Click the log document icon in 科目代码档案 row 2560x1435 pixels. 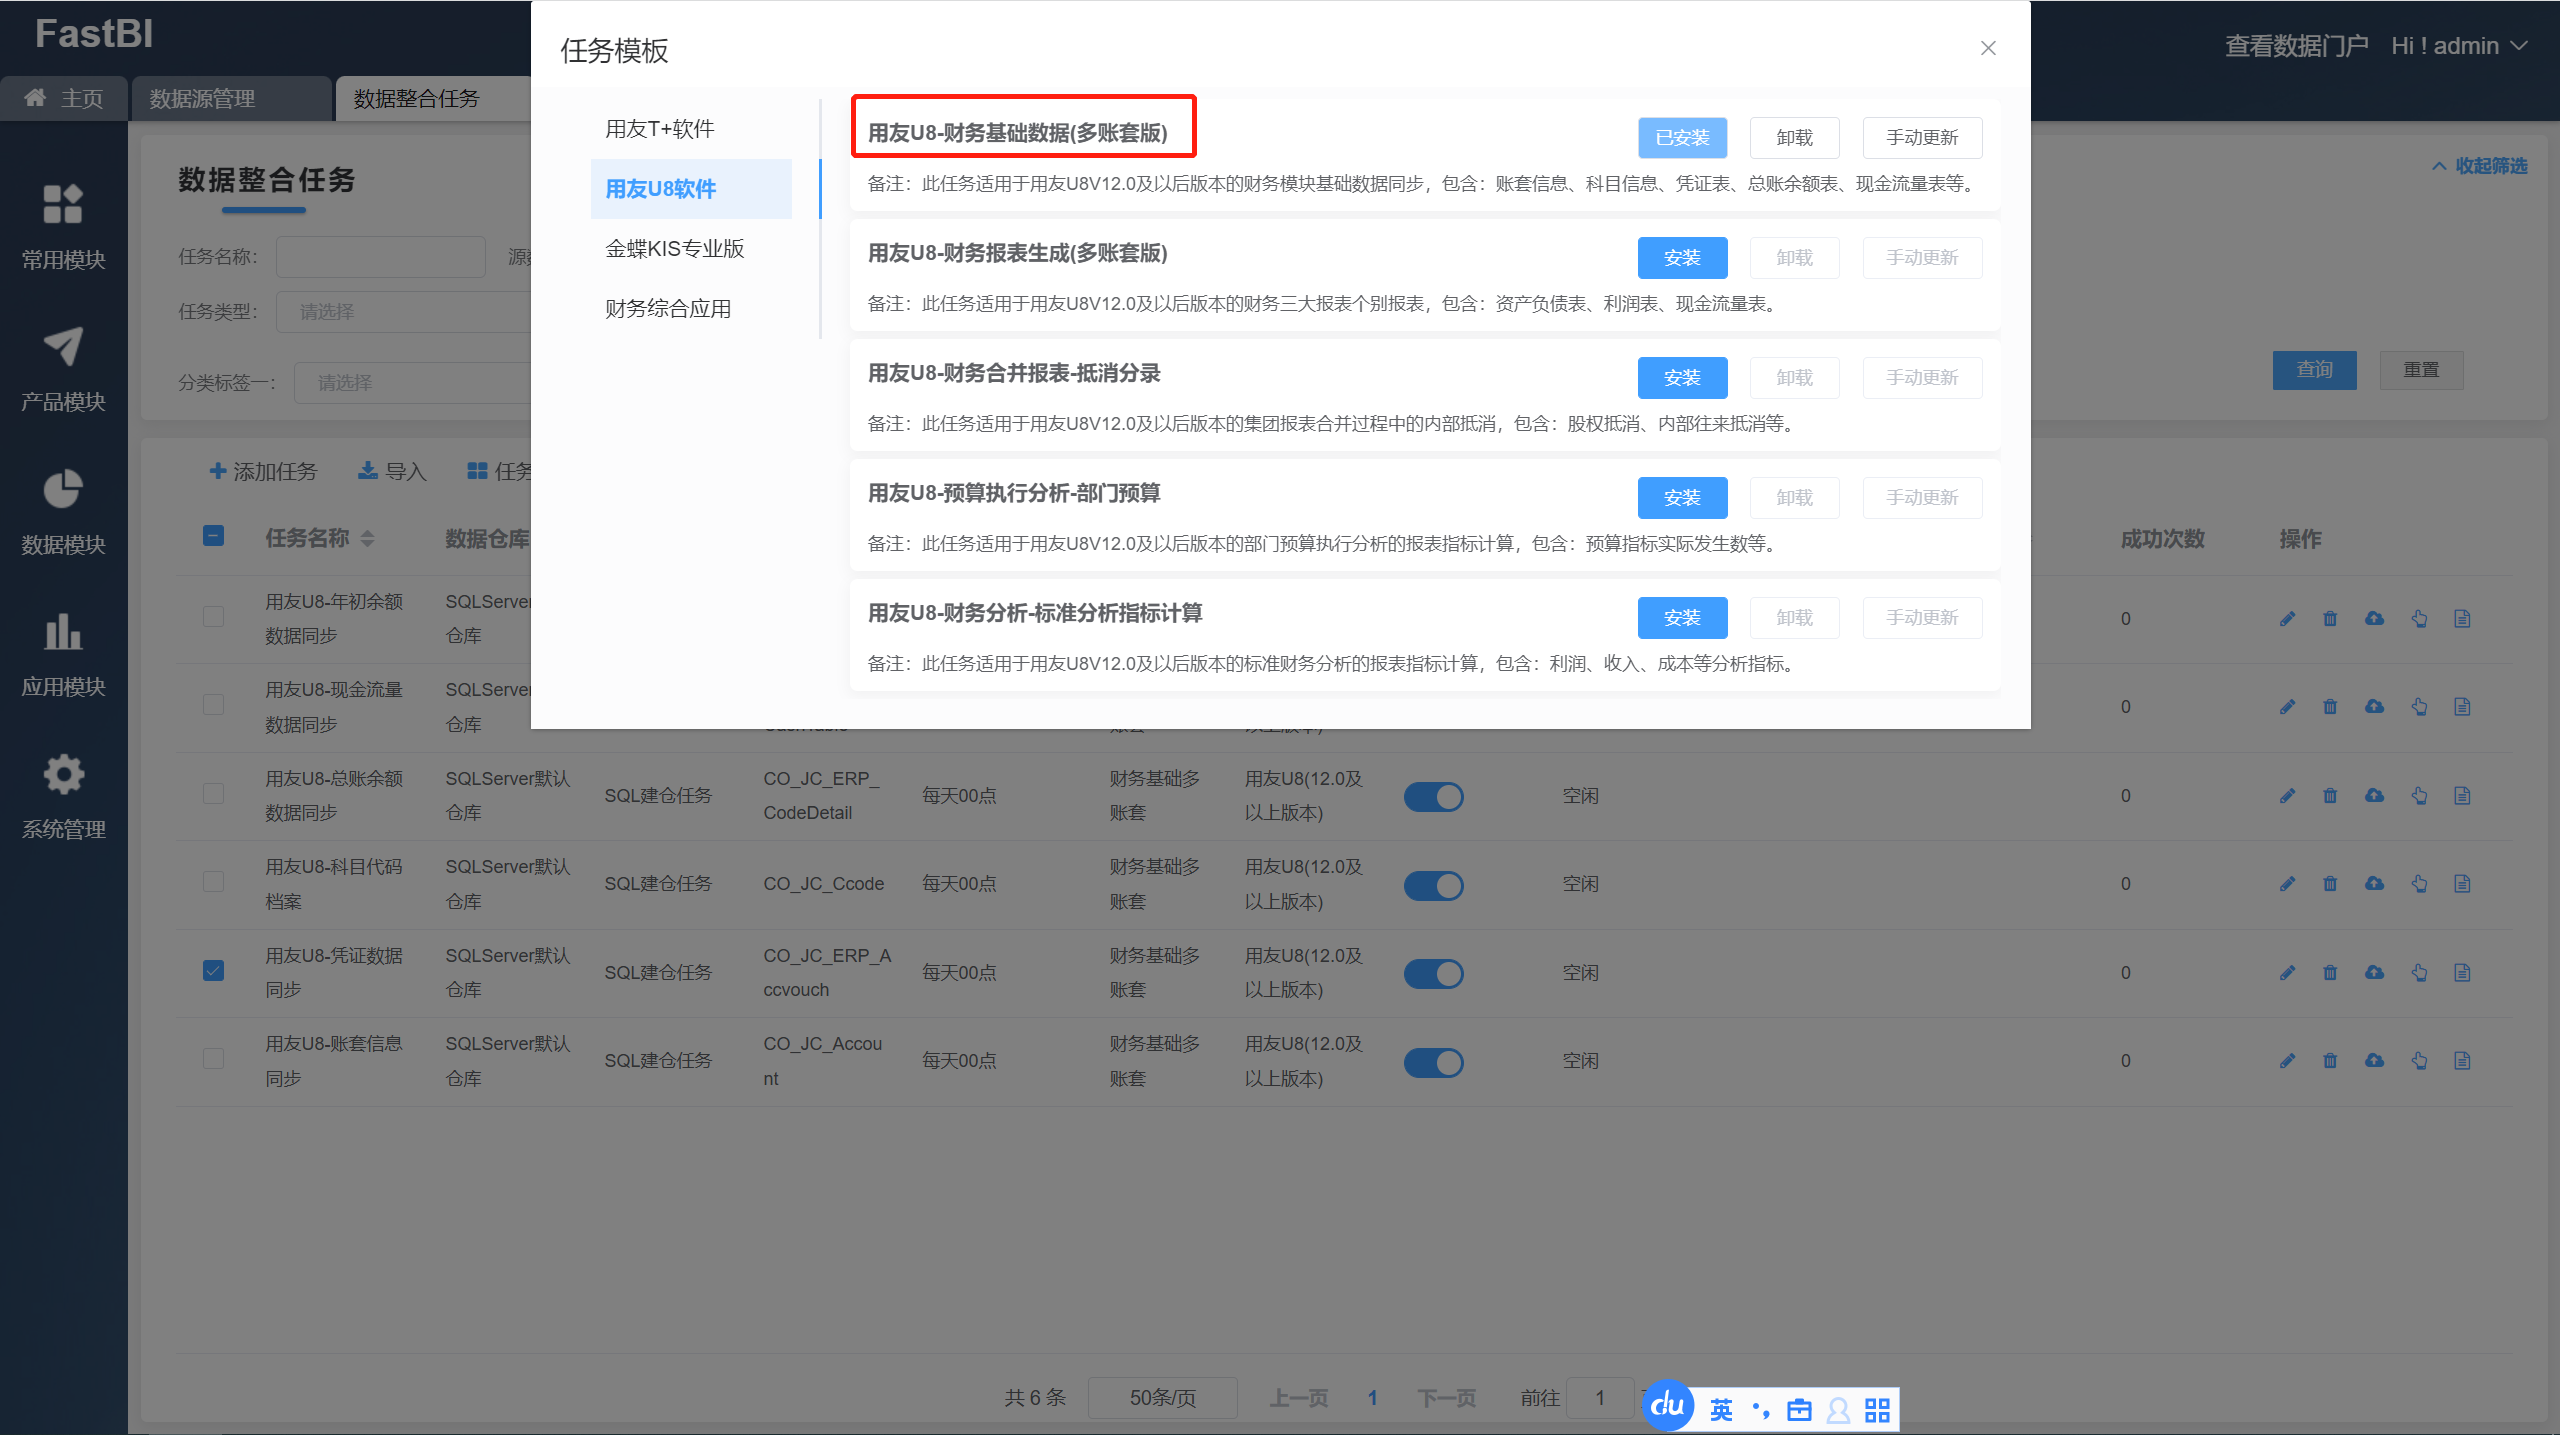tap(2462, 884)
